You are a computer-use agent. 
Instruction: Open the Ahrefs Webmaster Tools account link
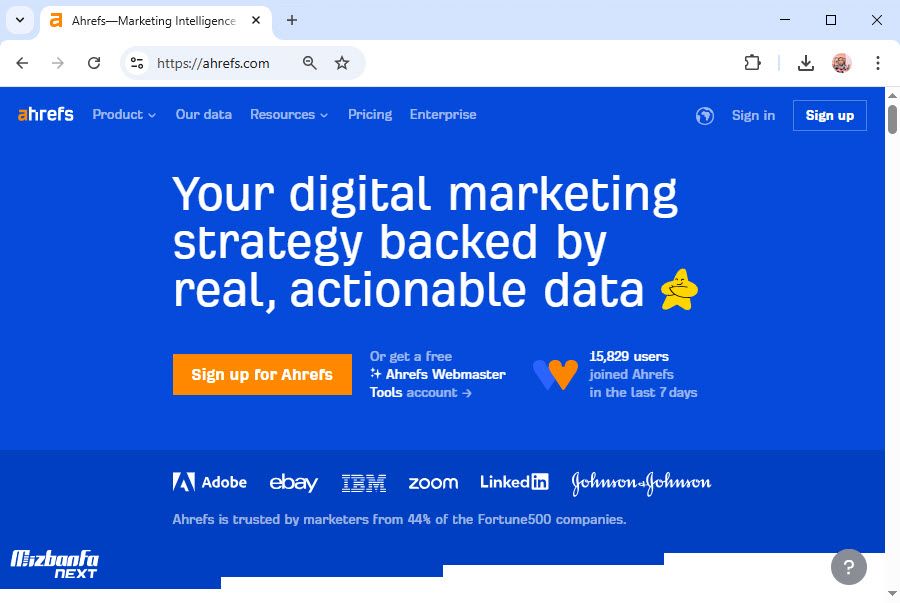coord(437,383)
